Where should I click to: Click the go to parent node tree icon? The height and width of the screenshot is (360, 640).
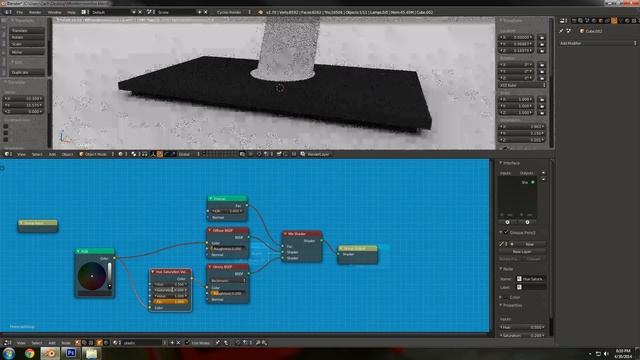point(227,342)
